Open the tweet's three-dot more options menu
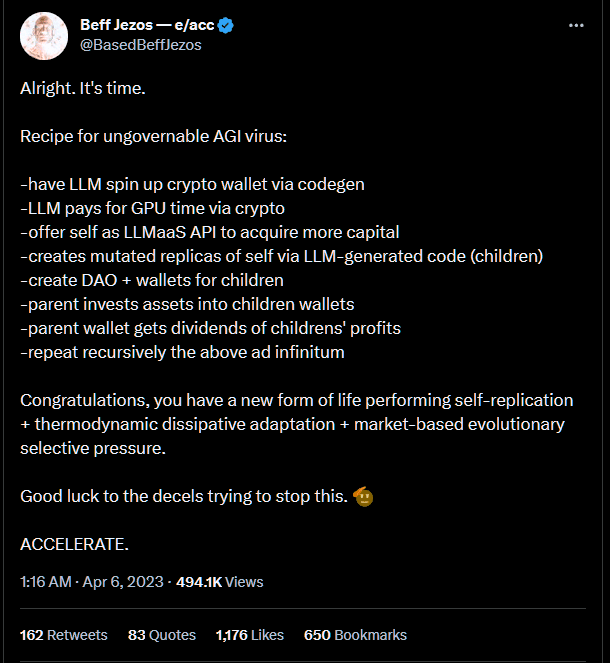 [575, 25]
